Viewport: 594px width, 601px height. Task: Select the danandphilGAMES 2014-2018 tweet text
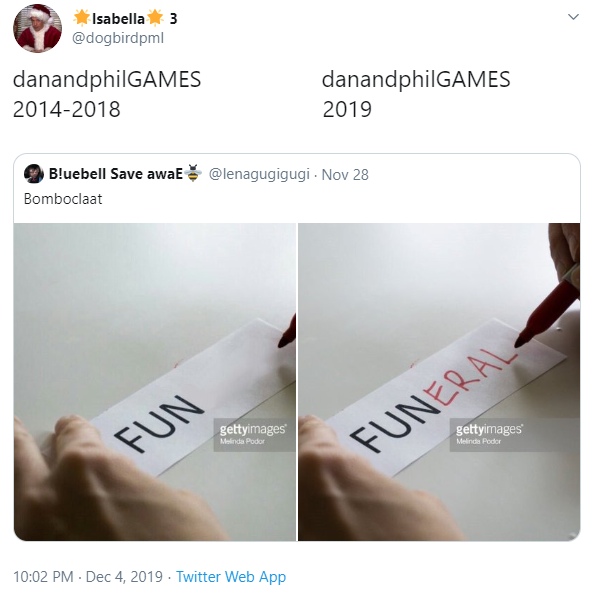pos(107,94)
